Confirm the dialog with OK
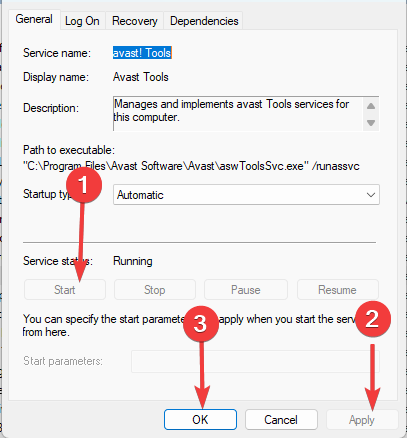 tap(200, 420)
